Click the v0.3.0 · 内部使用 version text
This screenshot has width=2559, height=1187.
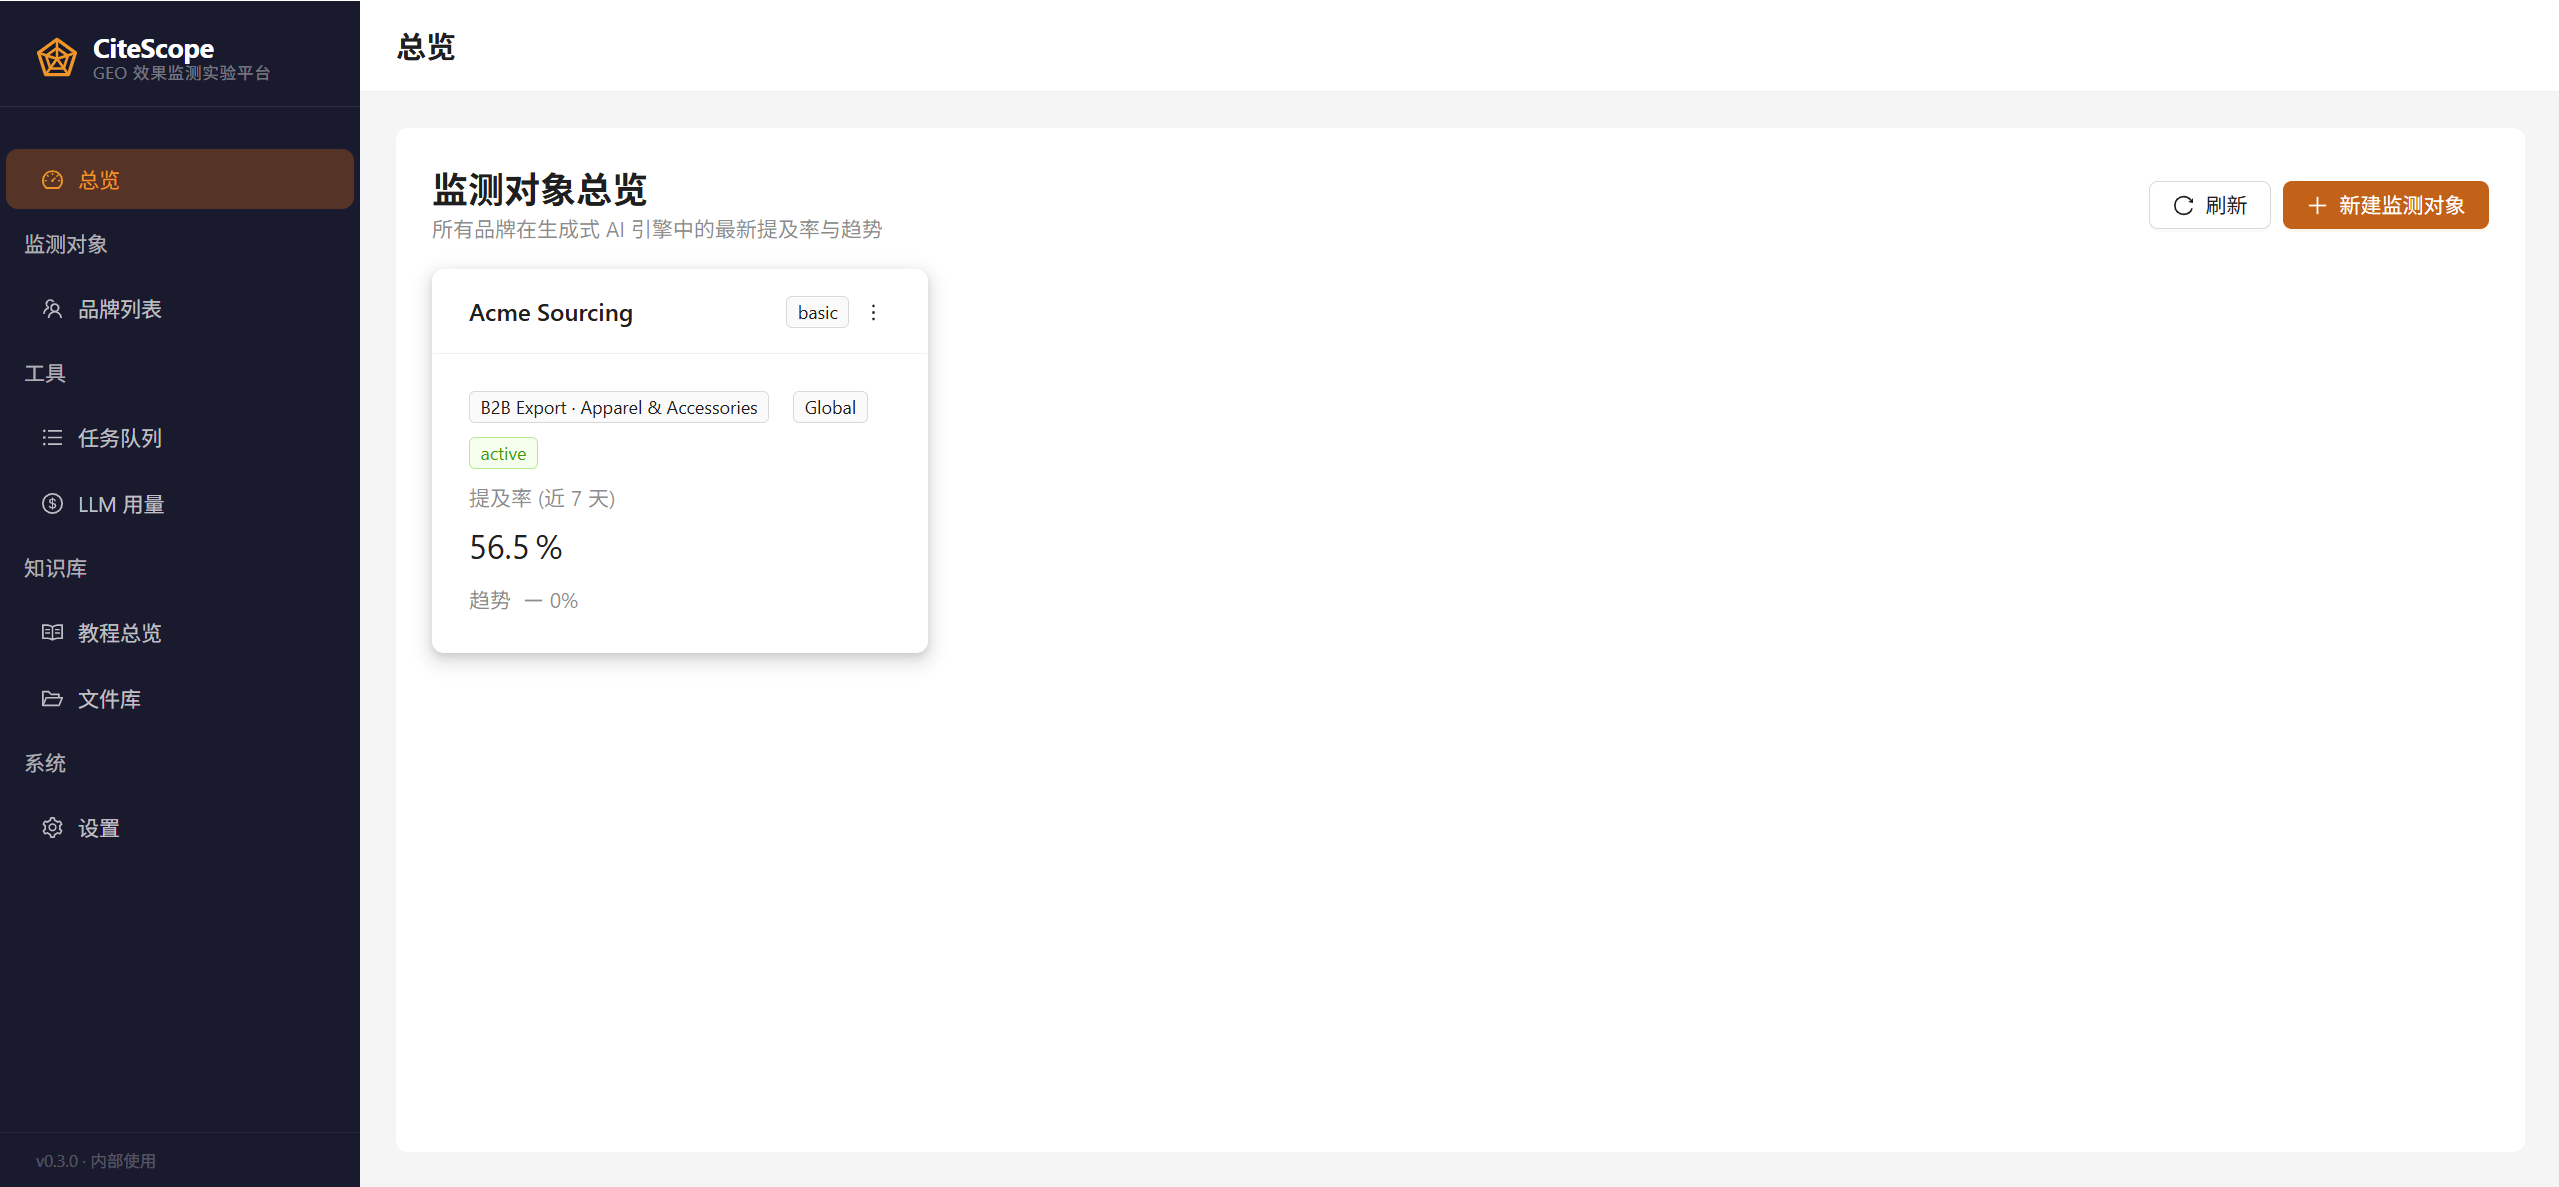(96, 1161)
